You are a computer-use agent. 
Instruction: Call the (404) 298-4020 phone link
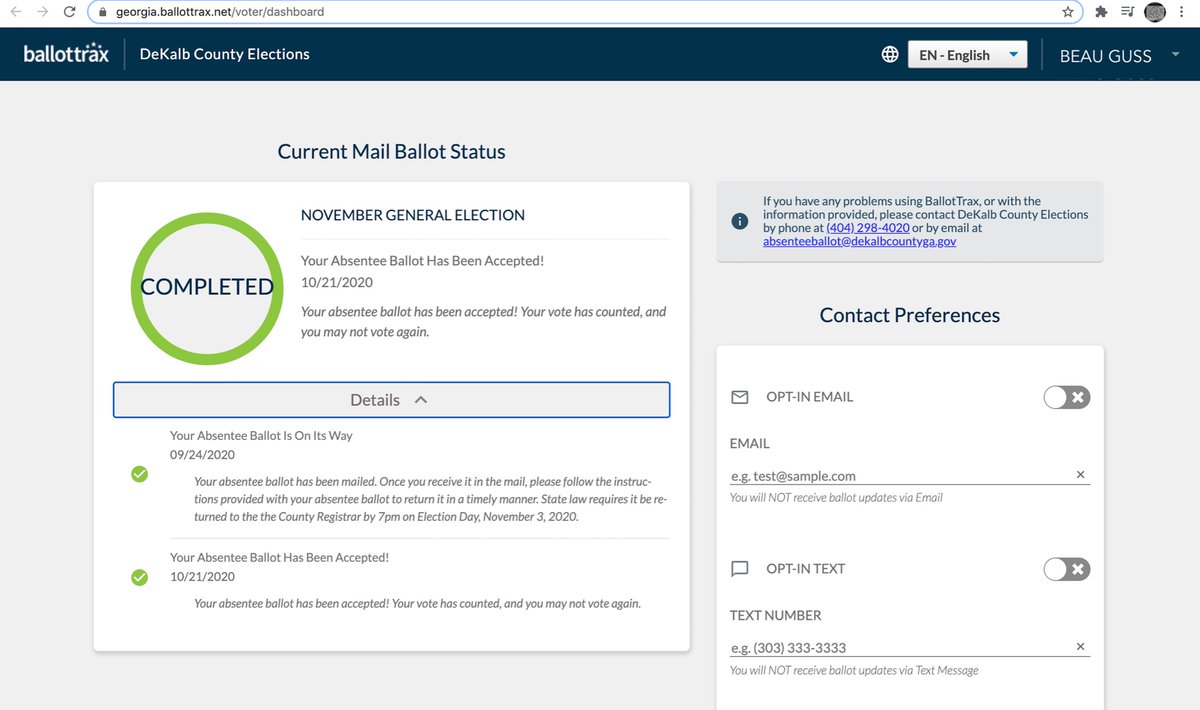click(x=868, y=228)
